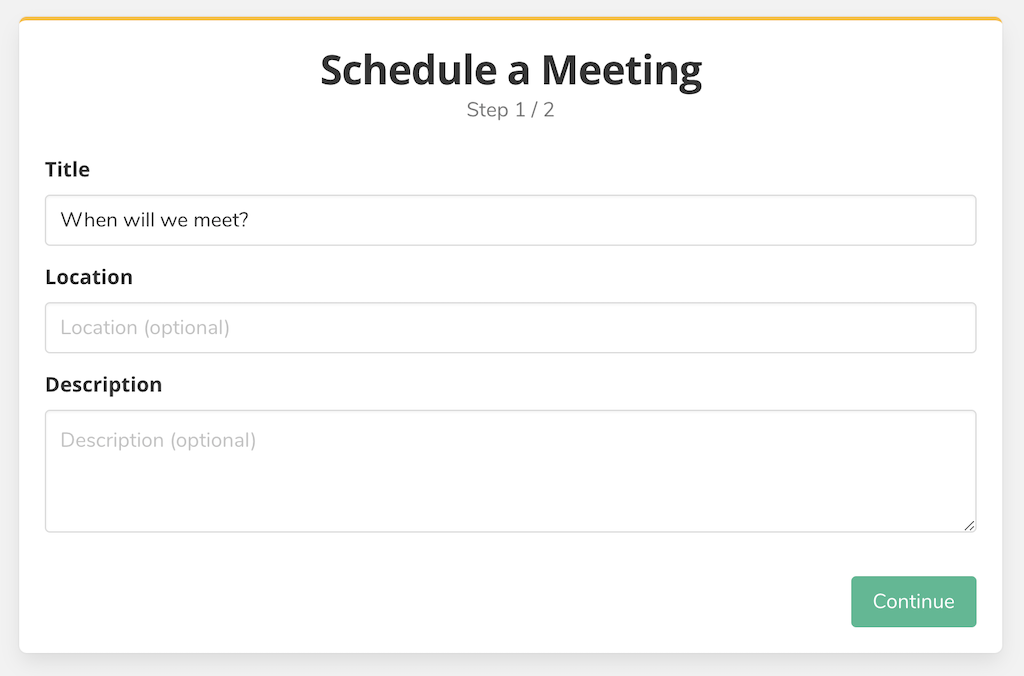Click the "Continue" label text
Viewport: 1024px width, 676px height.
[x=913, y=602]
